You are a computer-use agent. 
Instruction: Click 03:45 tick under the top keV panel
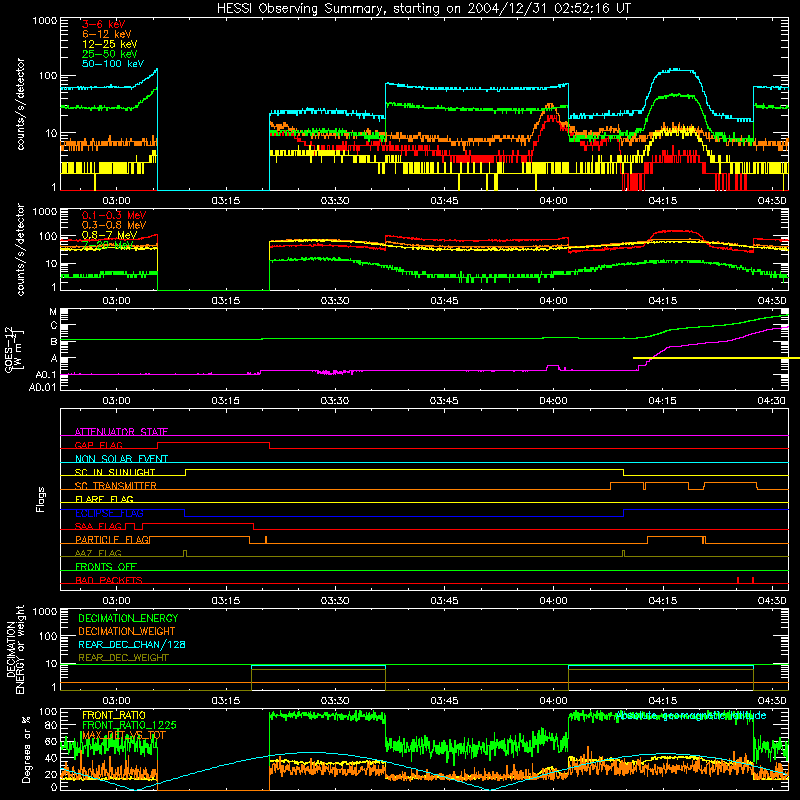[444, 201]
